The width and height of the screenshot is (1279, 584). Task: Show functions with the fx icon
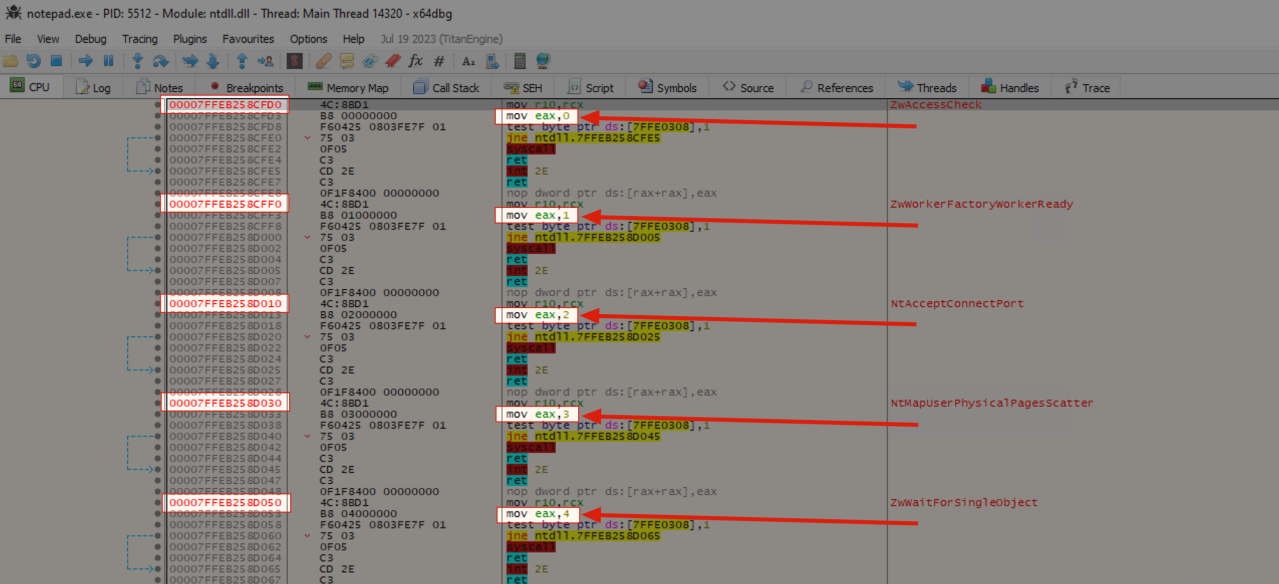coord(416,61)
